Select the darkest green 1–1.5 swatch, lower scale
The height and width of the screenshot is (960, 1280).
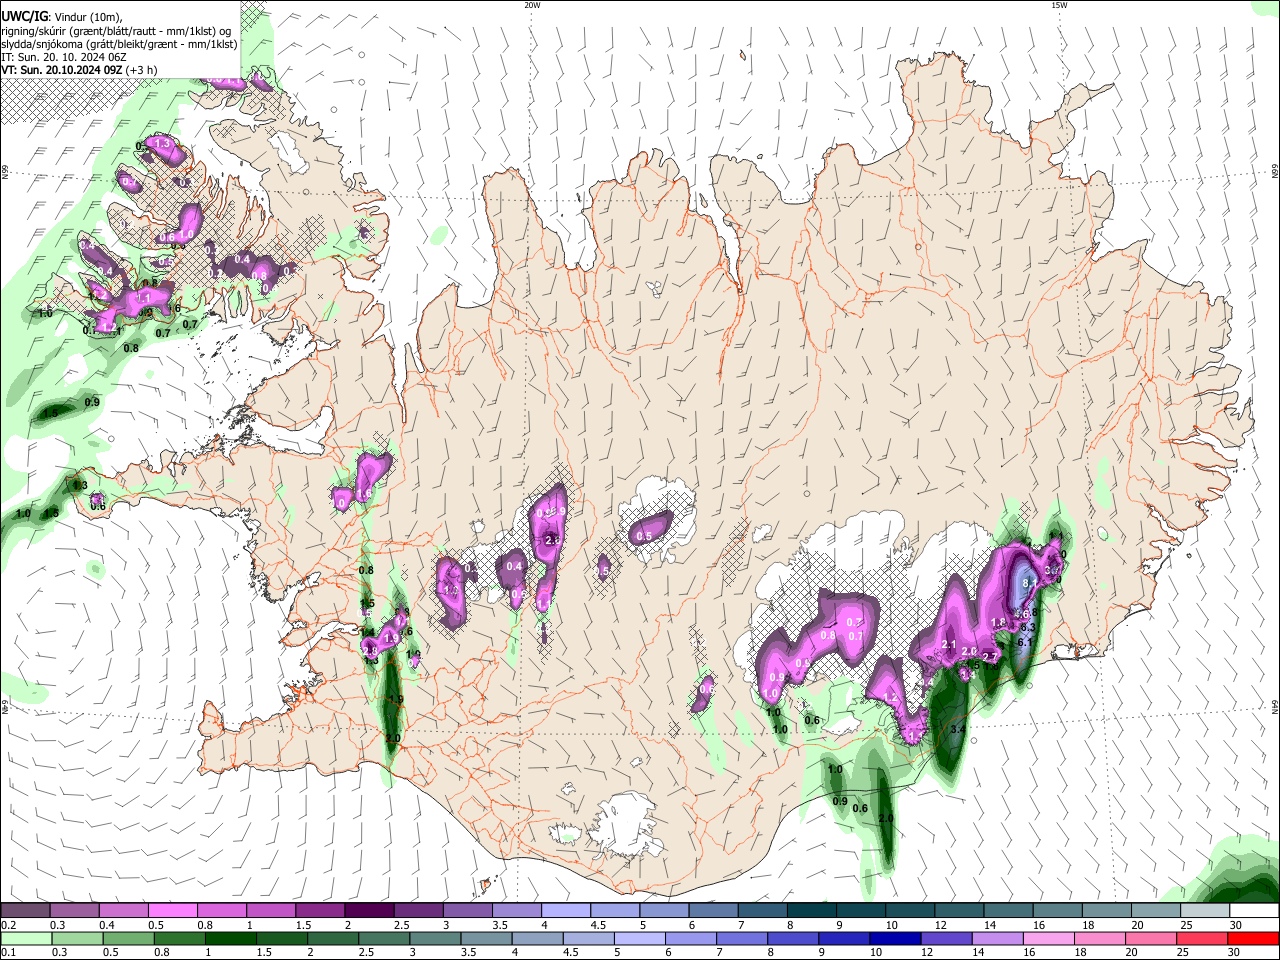coord(230,938)
